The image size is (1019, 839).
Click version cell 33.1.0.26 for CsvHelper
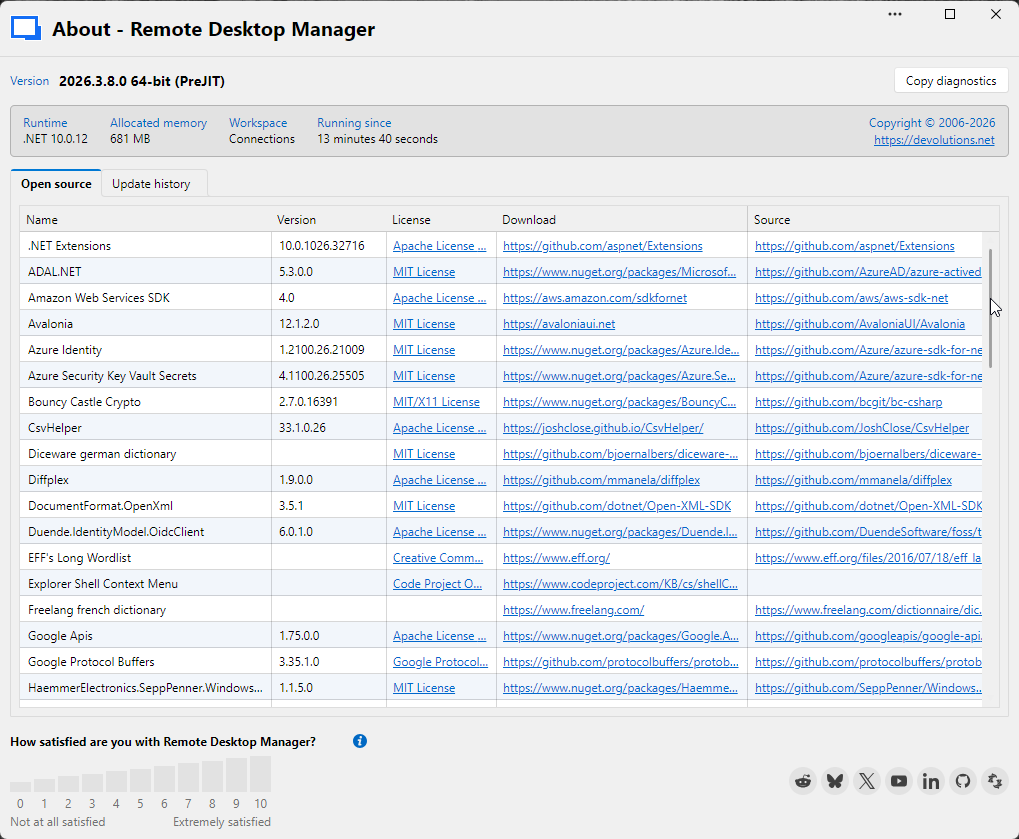(329, 428)
